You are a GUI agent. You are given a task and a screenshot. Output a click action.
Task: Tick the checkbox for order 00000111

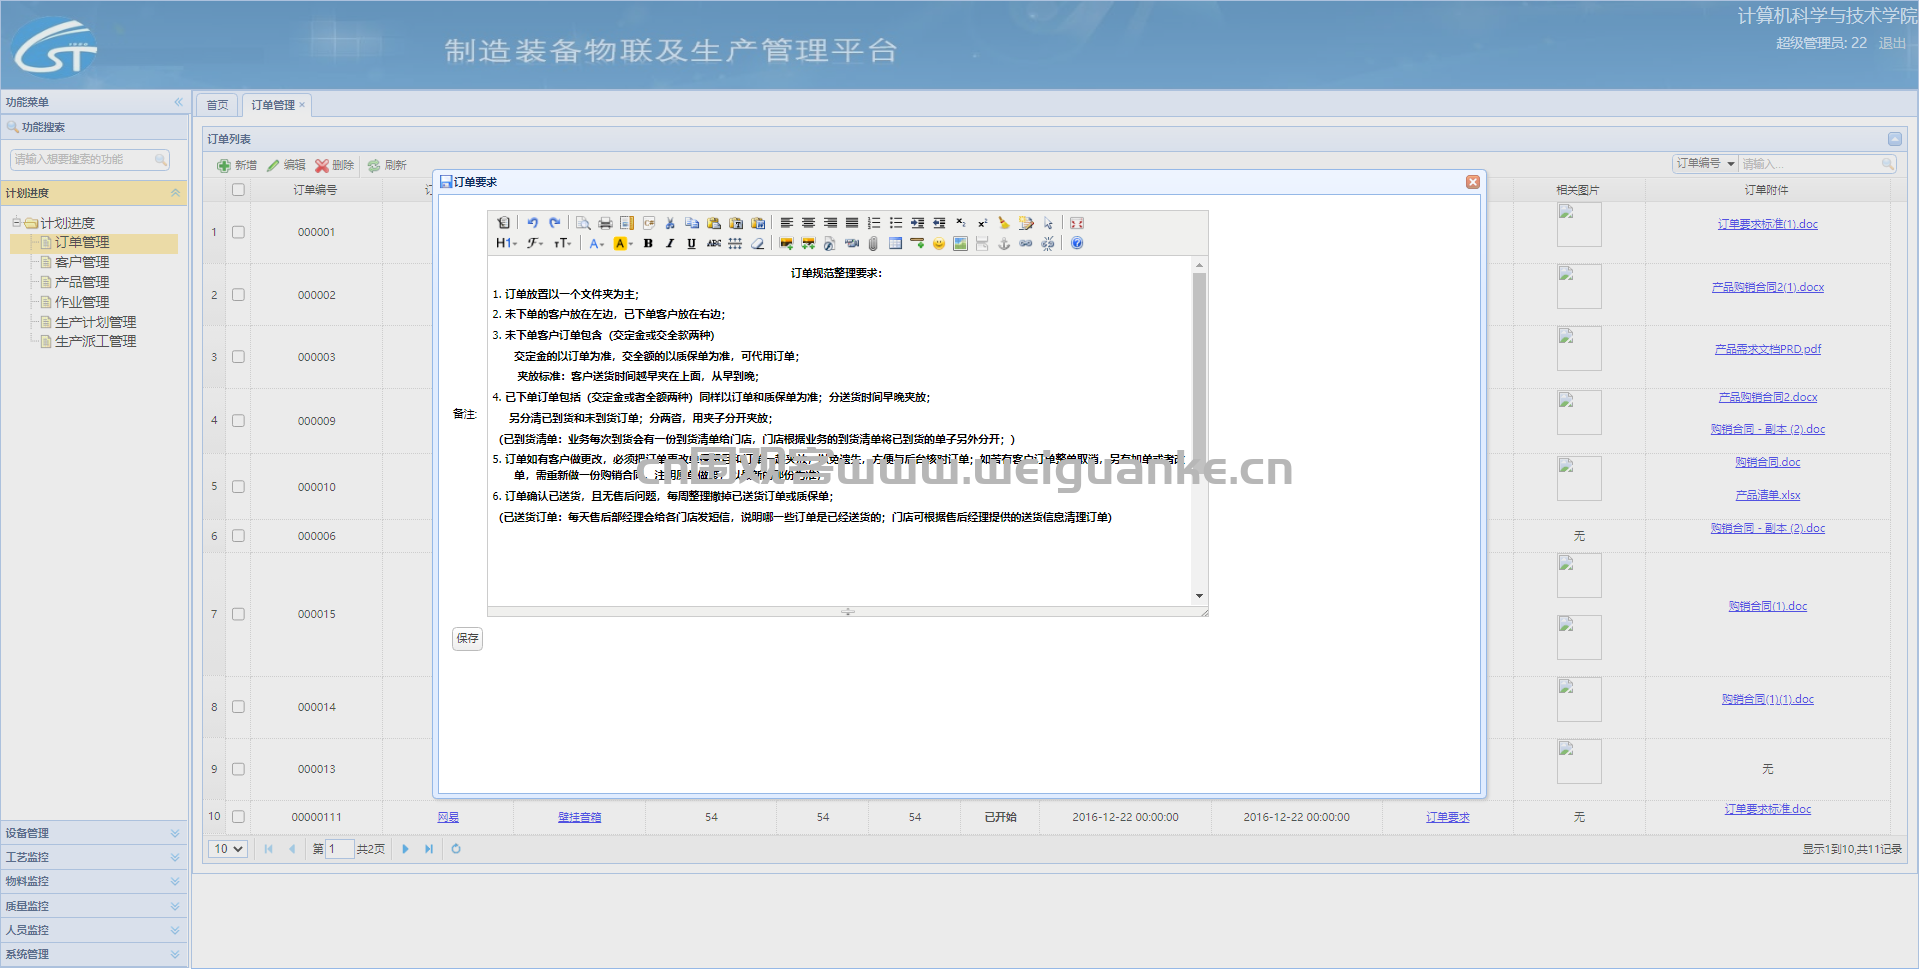point(238,817)
